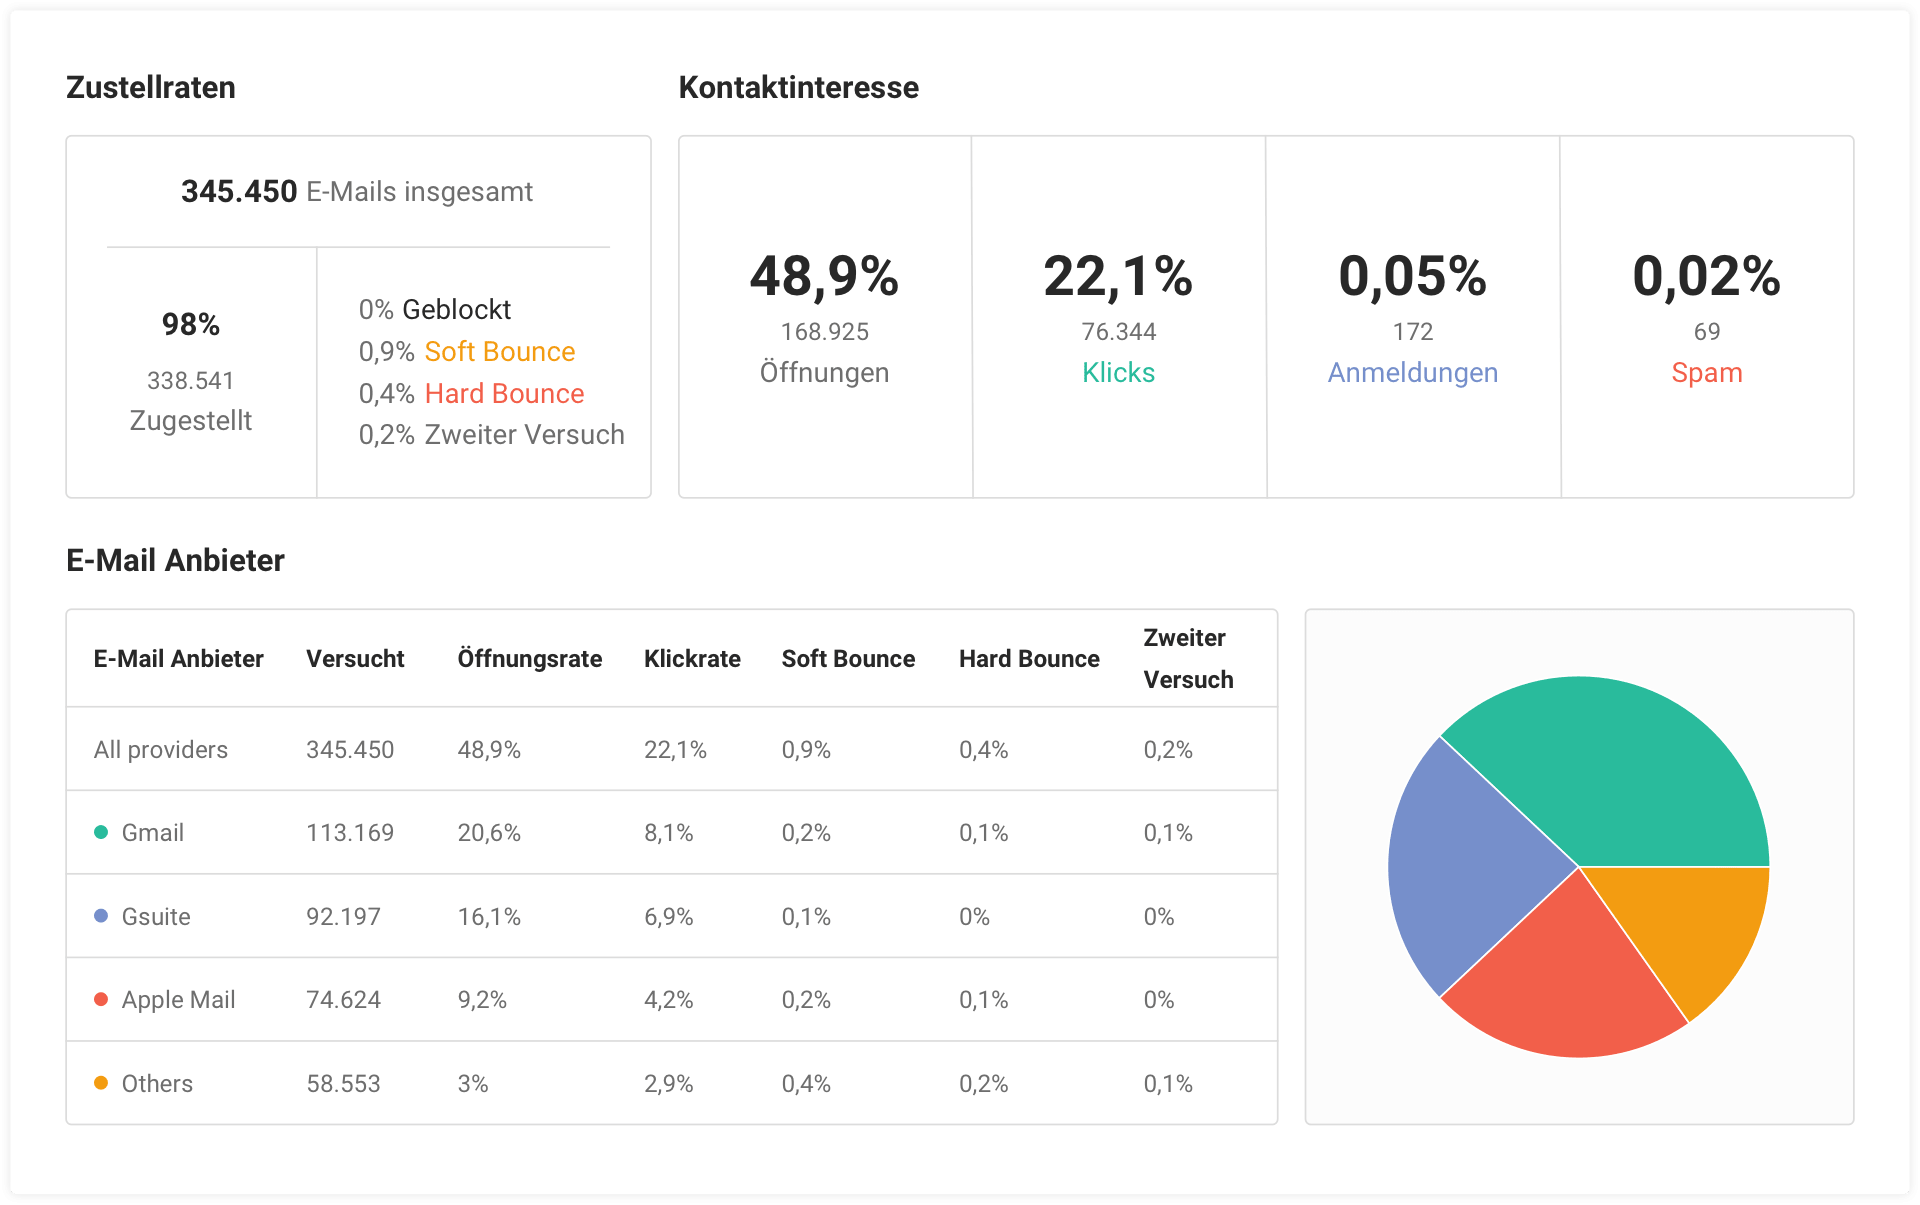Select the Apple Mail row label
This screenshot has height=1205, width=1920.
[x=178, y=1000]
